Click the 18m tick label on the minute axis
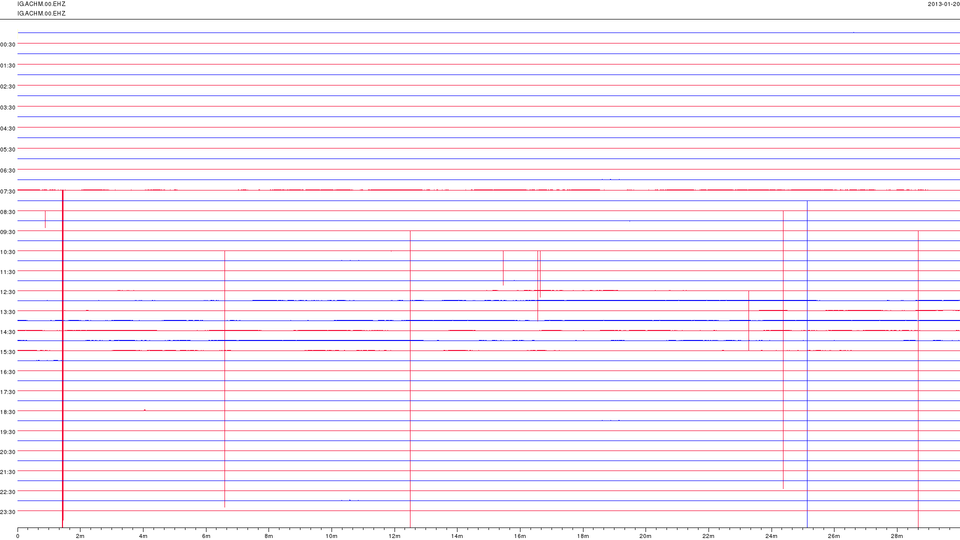The image size is (960, 540). [582, 536]
